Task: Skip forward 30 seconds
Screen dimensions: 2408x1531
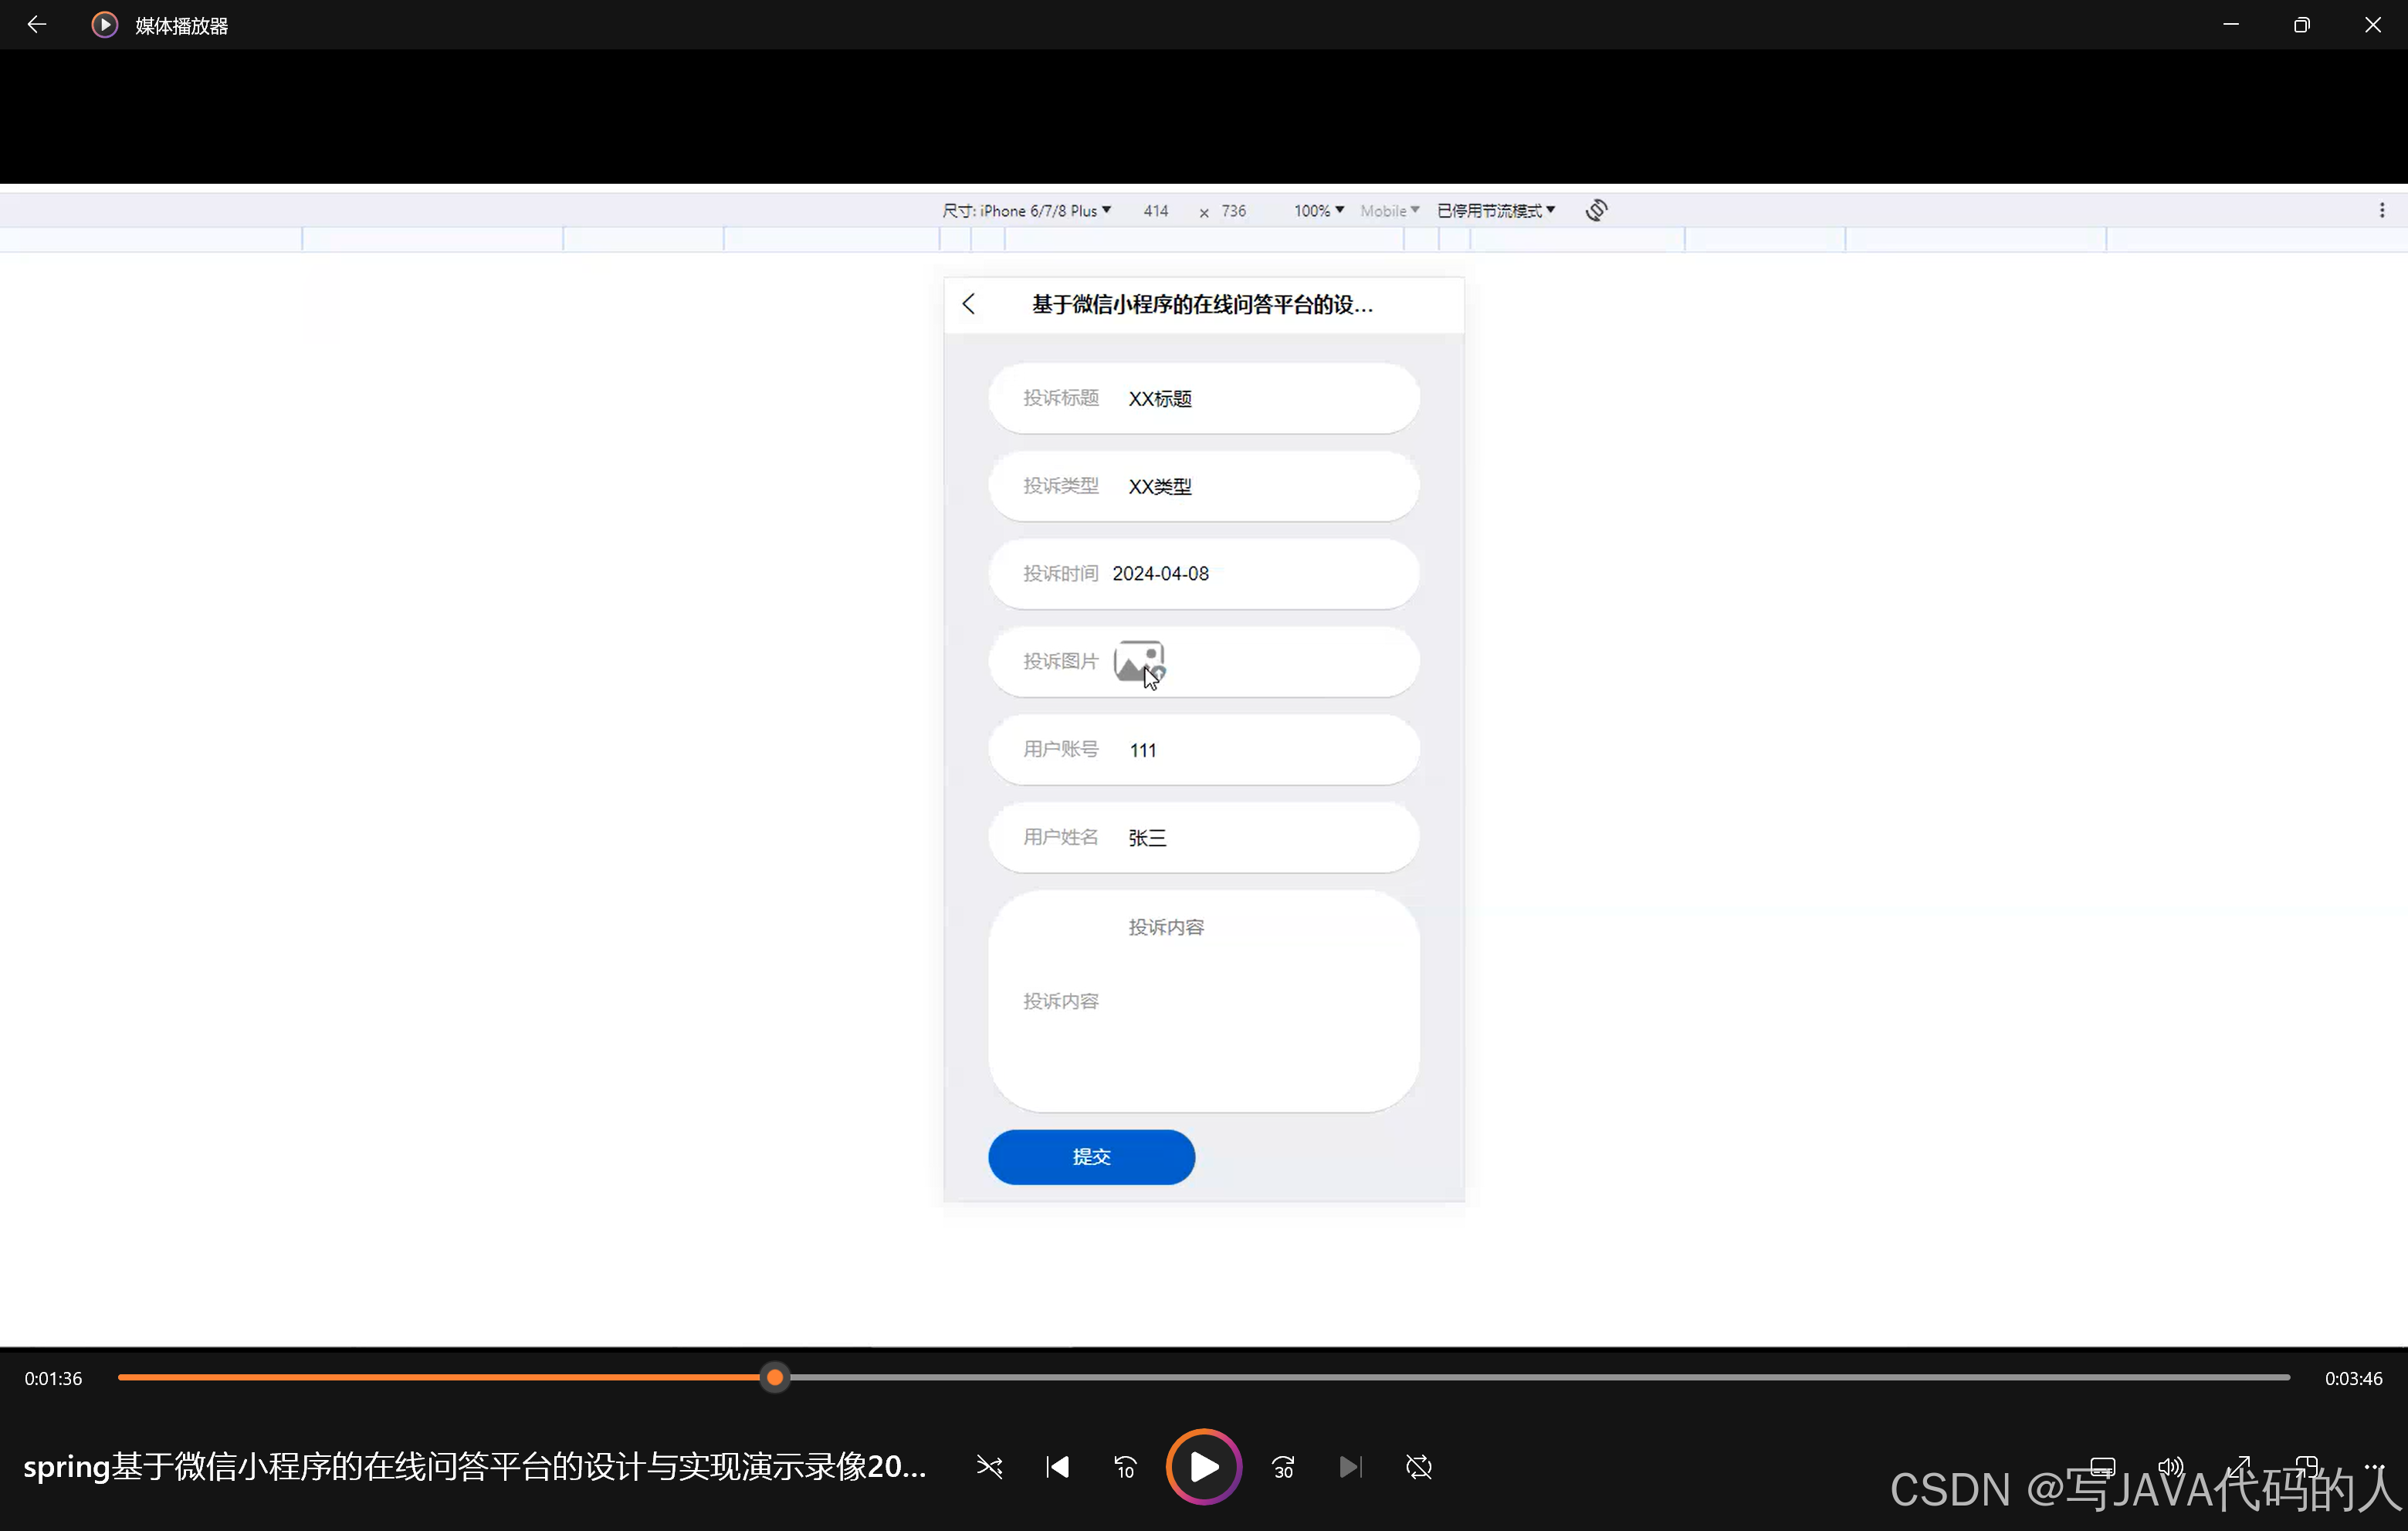Action: point(1283,1467)
